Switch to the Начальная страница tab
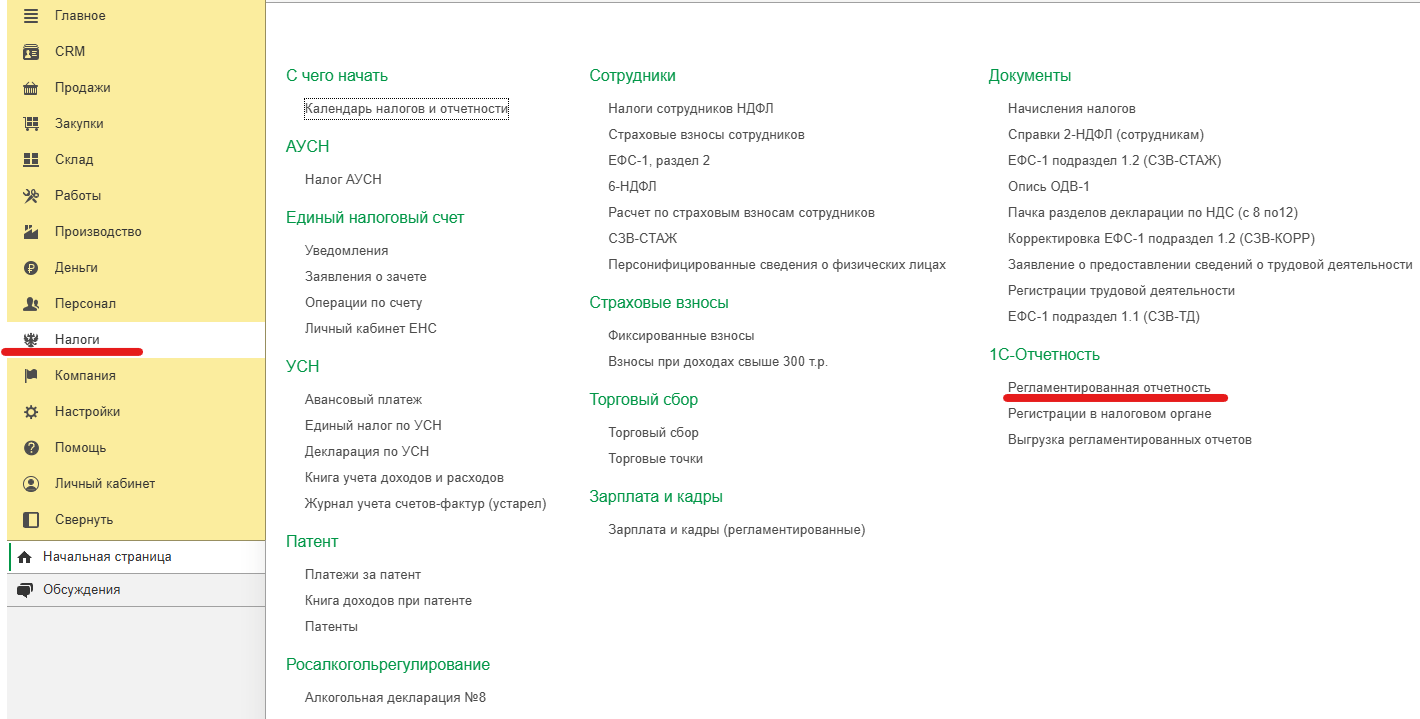Viewport: 1420px width, 719px height. (106, 557)
